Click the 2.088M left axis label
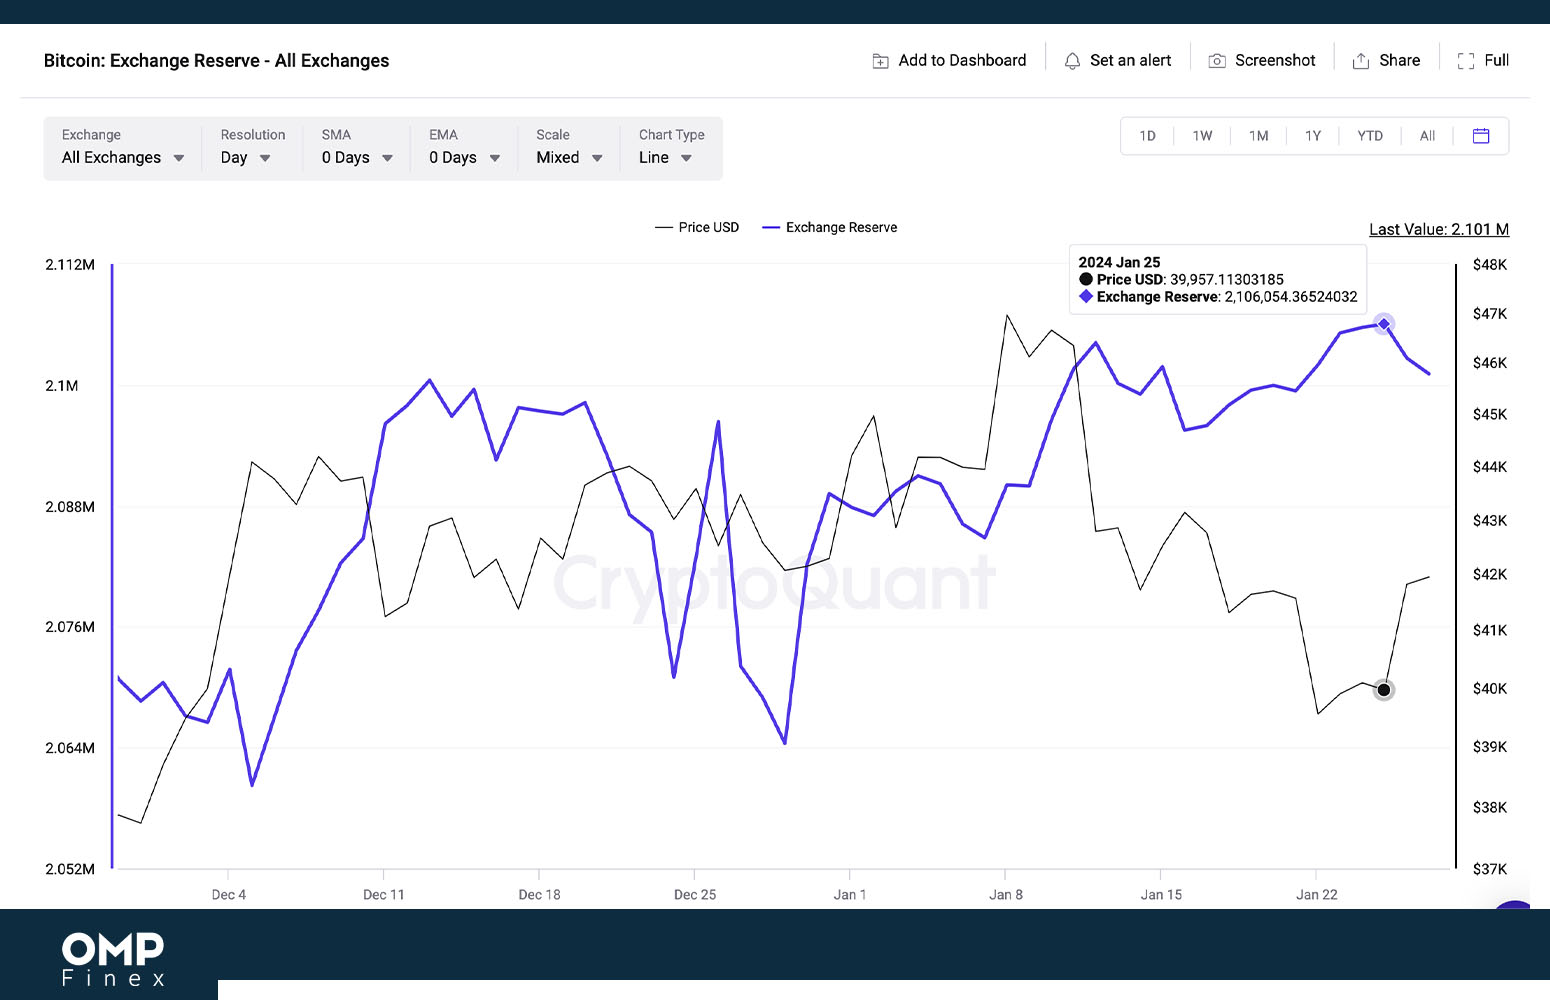Viewport: 1550px width, 1000px height. 70,507
